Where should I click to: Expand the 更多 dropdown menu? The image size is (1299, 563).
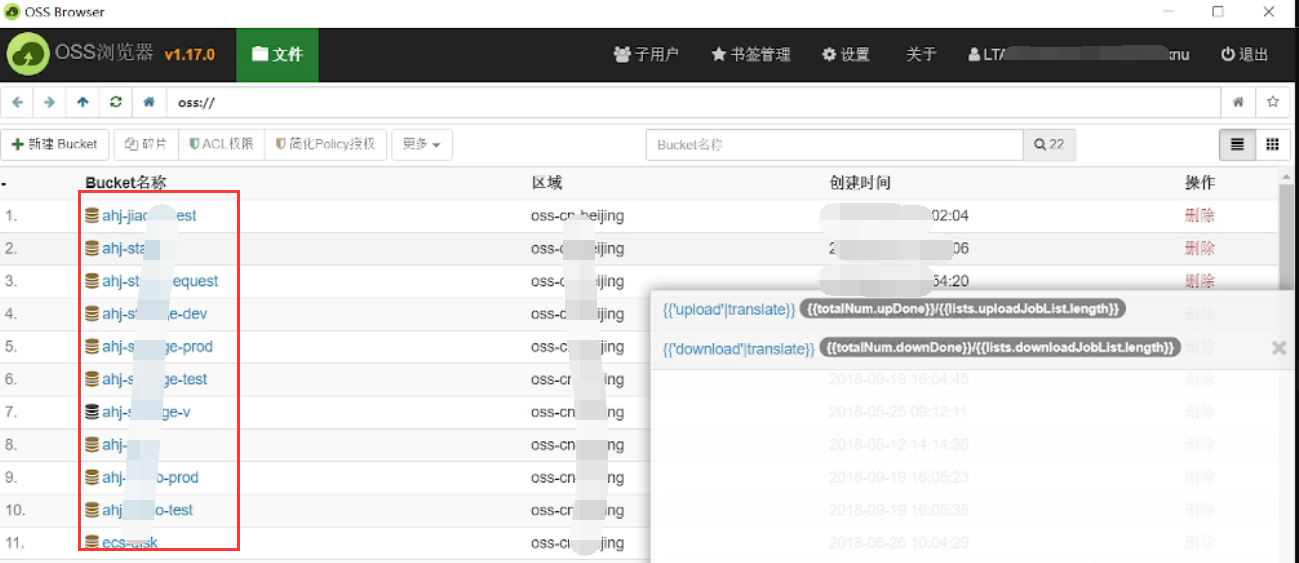[421, 144]
